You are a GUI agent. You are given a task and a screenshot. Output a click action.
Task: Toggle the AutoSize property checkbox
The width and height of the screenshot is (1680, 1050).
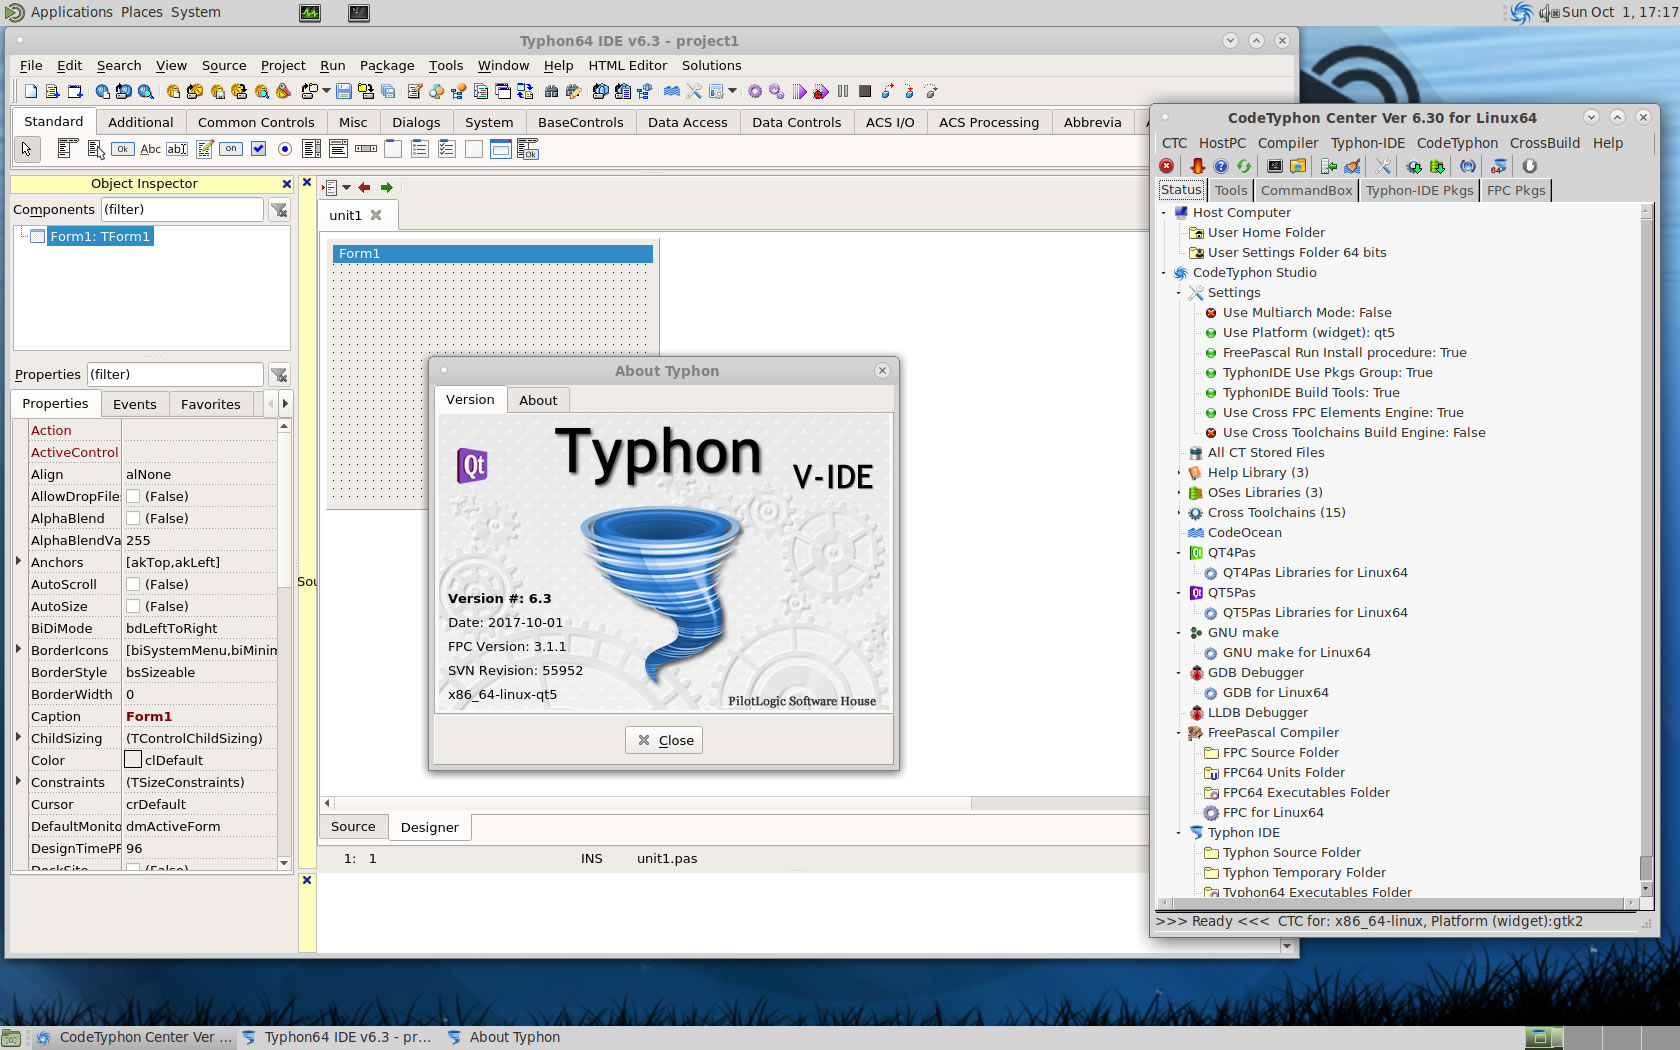point(132,606)
